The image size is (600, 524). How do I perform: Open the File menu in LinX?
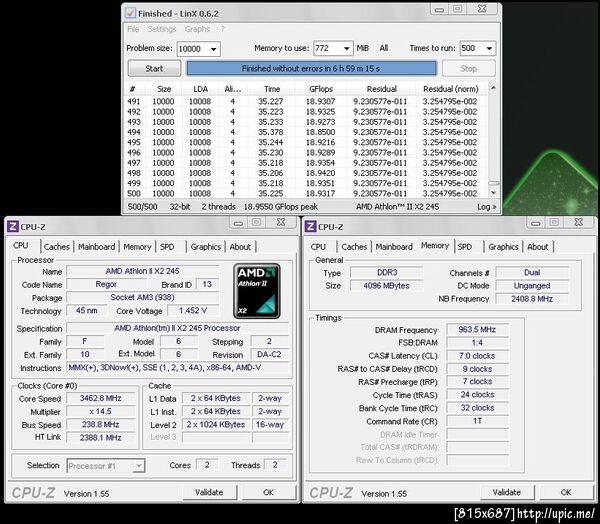[x=133, y=29]
